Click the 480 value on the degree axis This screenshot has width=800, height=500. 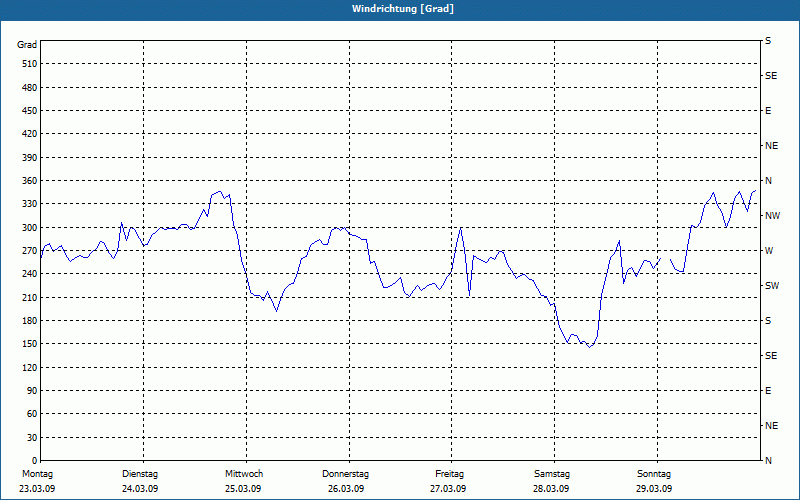click(29, 87)
